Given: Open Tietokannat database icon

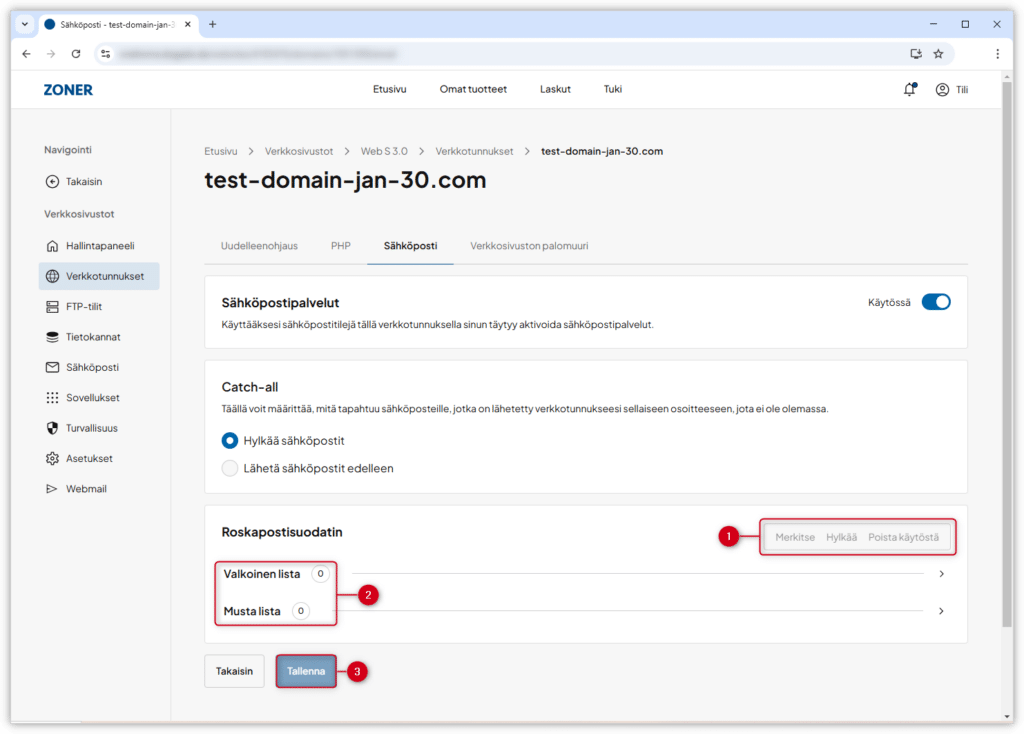Looking at the screenshot, I should 53,337.
